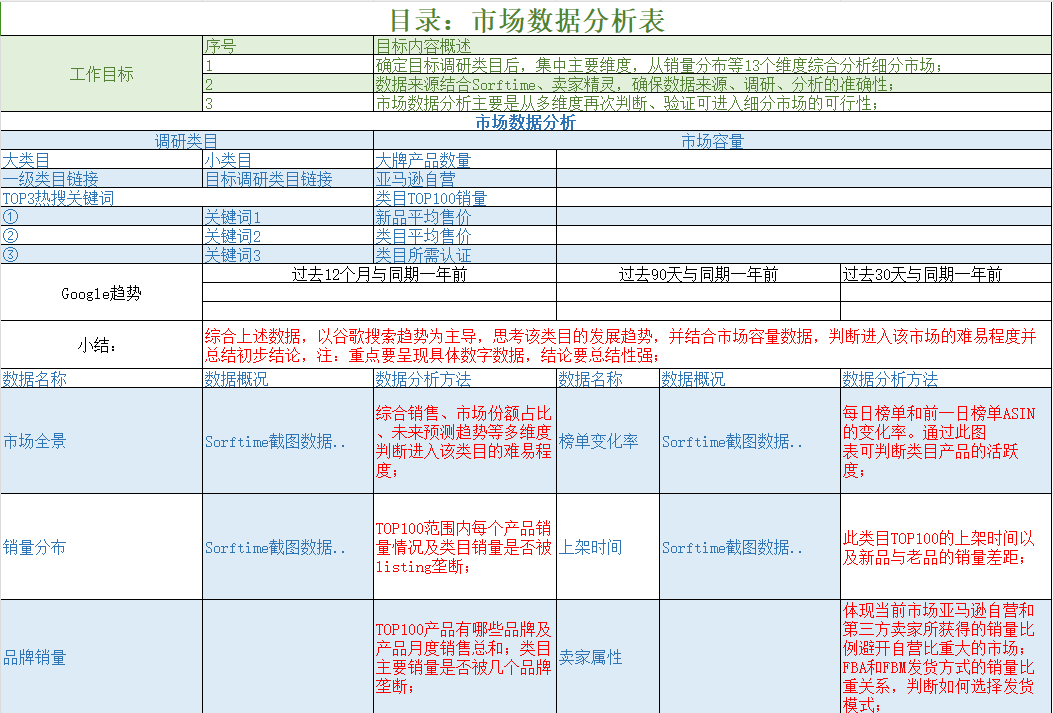This screenshot has height=713, width=1053.
Task: Select the '亚马逊自营' cell
Action: tap(465, 179)
